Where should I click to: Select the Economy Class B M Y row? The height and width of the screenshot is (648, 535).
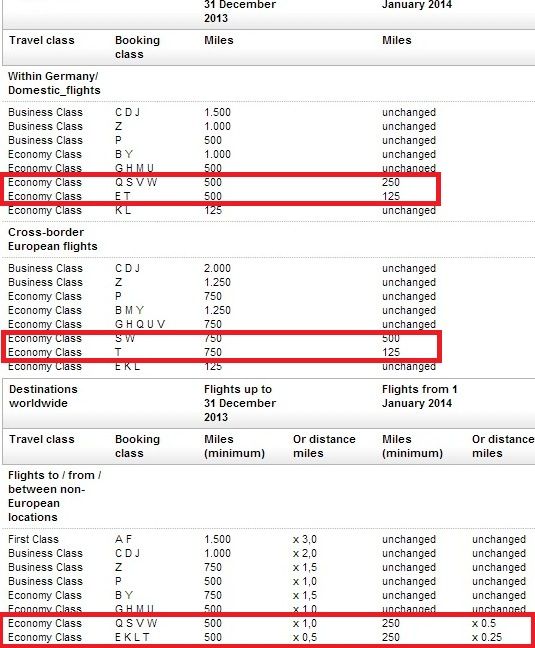[x=222, y=310]
